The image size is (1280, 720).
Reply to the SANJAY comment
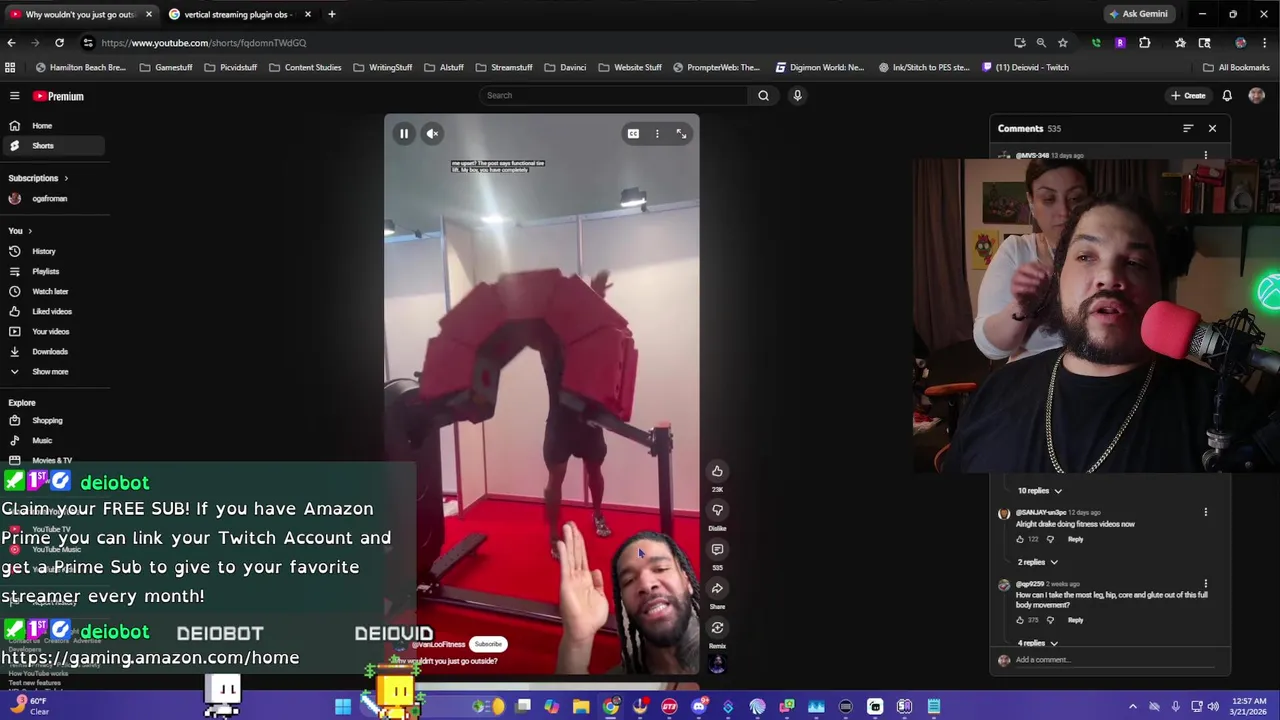(1075, 539)
